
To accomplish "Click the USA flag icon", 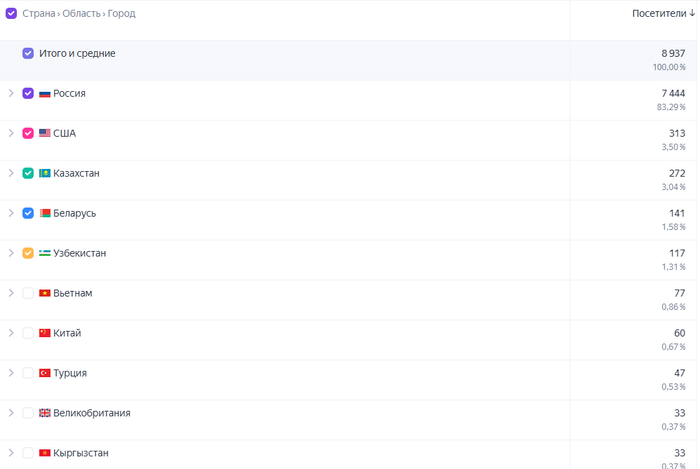I will click(x=45, y=133).
